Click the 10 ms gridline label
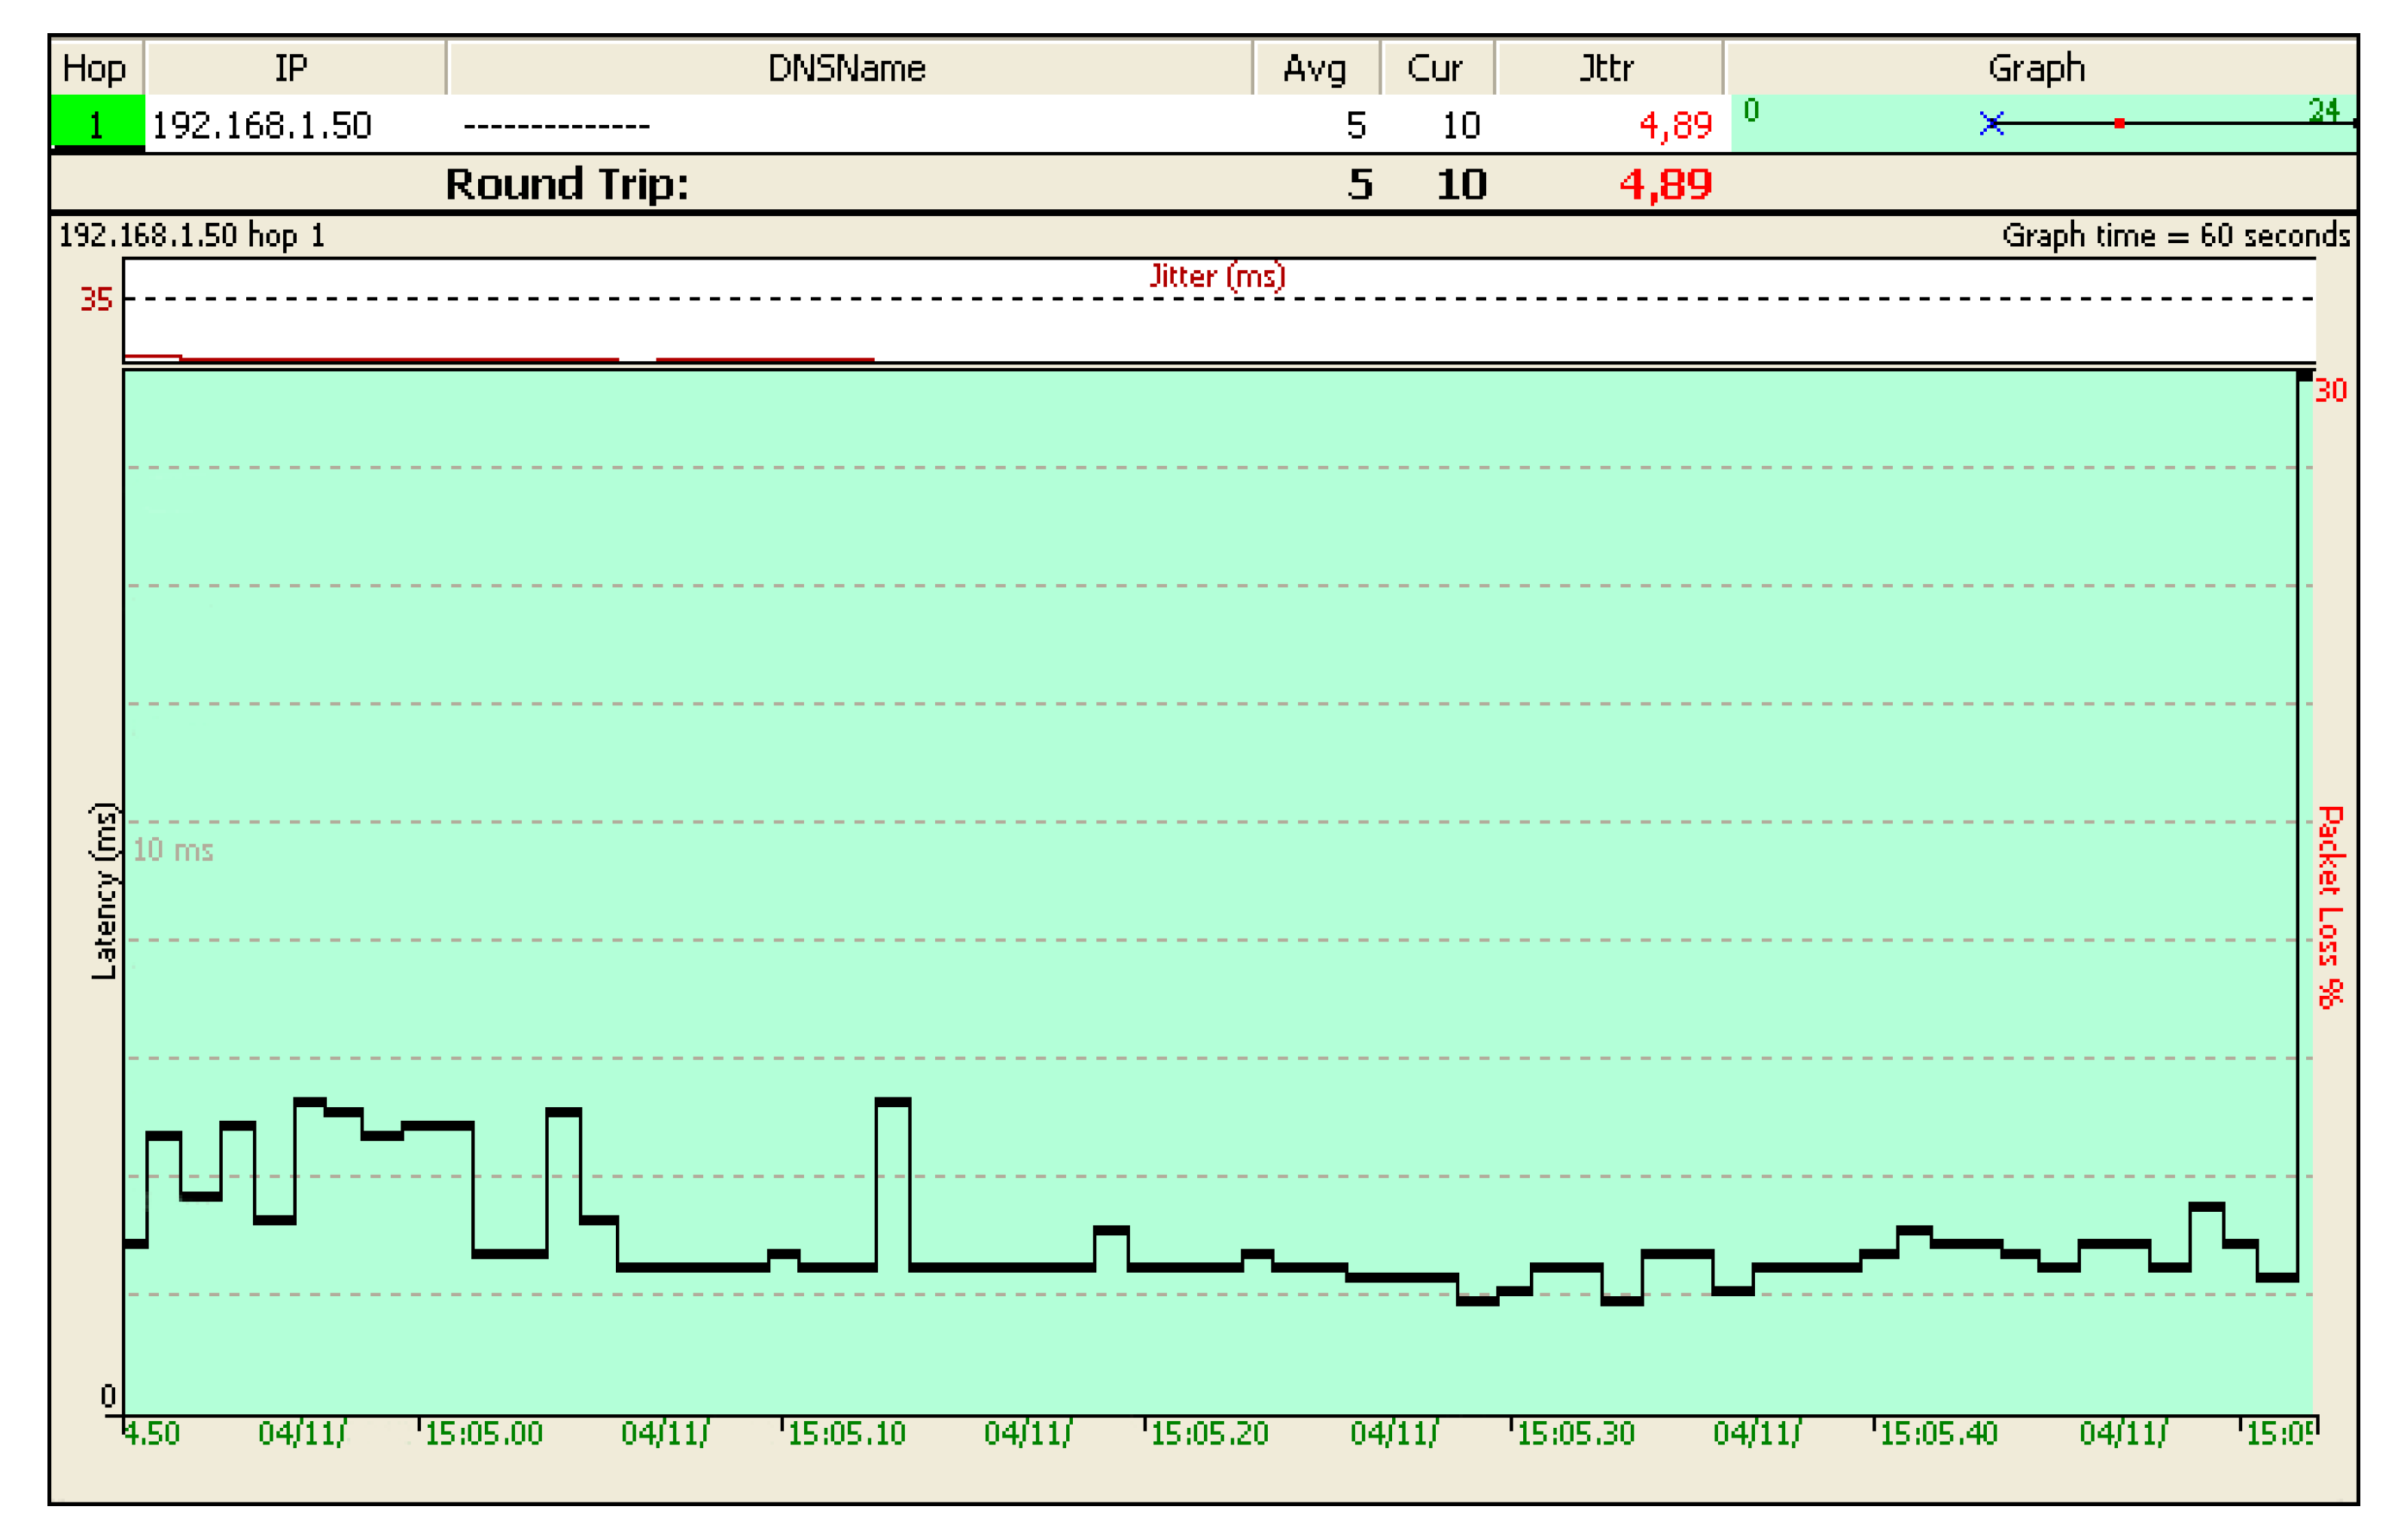The height and width of the screenshot is (1540, 2404). (x=173, y=850)
